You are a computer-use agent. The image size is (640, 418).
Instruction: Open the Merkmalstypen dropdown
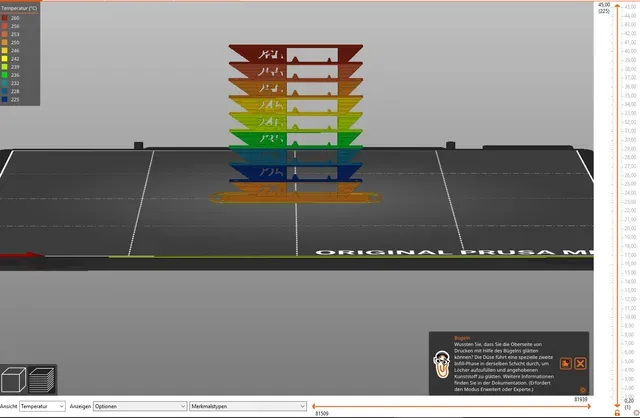tap(248, 406)
